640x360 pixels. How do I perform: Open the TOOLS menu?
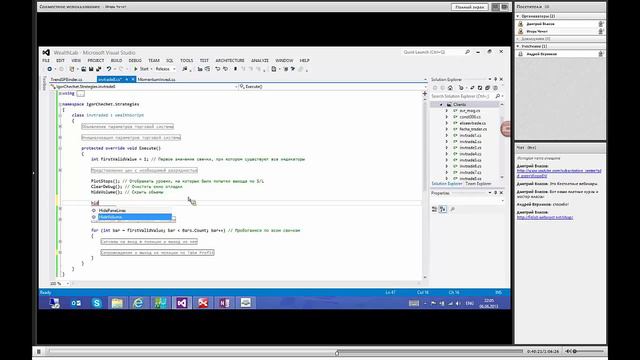[187, 60]
